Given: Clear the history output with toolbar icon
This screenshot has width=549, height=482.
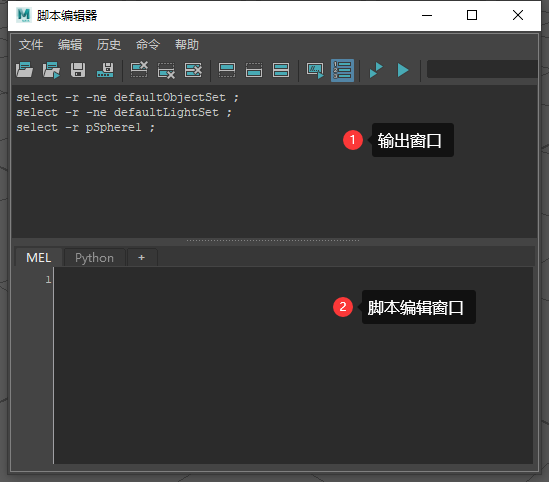Looking at the screenshot, I should tap(139, 70).
